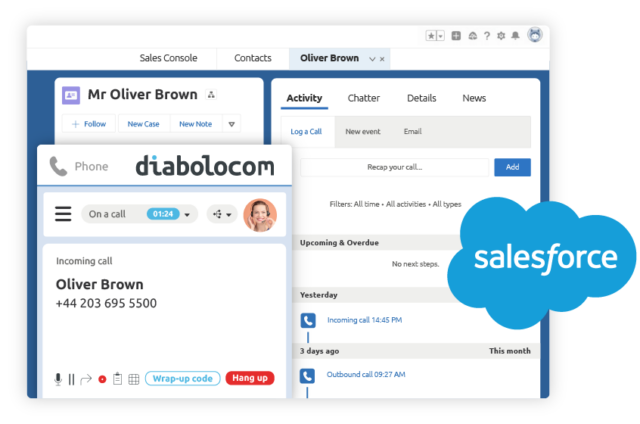Open the Details tab

(422, 98)
